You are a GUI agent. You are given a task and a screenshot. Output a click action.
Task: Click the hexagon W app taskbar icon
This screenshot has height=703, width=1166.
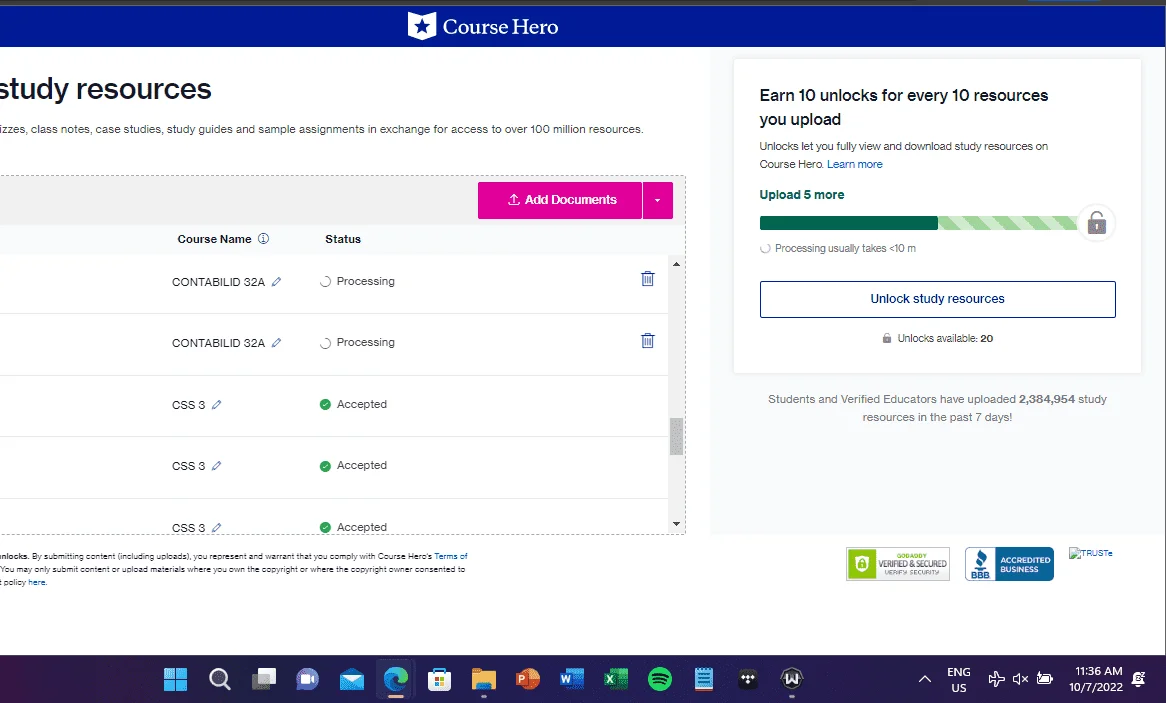pyautogui.click(x=791, y=679)
